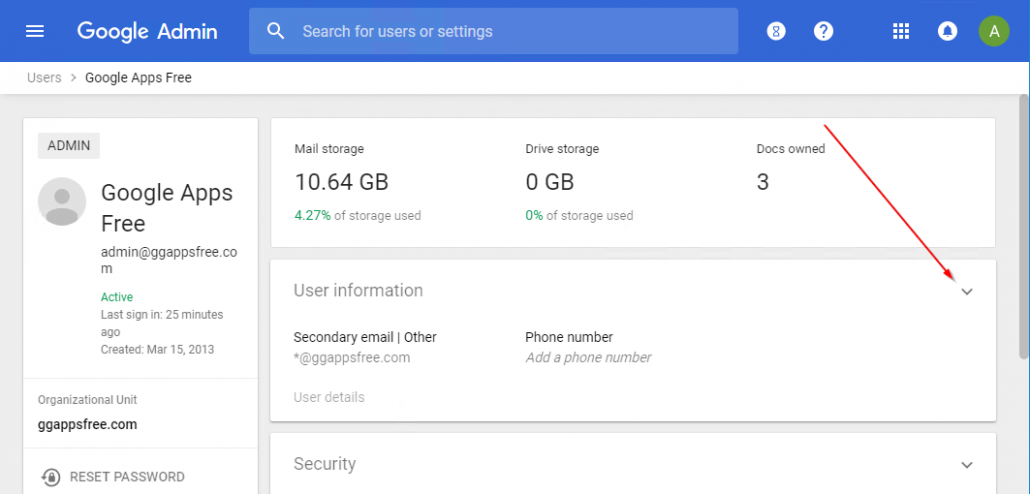Click the Mail storage label

pos(329,149)
